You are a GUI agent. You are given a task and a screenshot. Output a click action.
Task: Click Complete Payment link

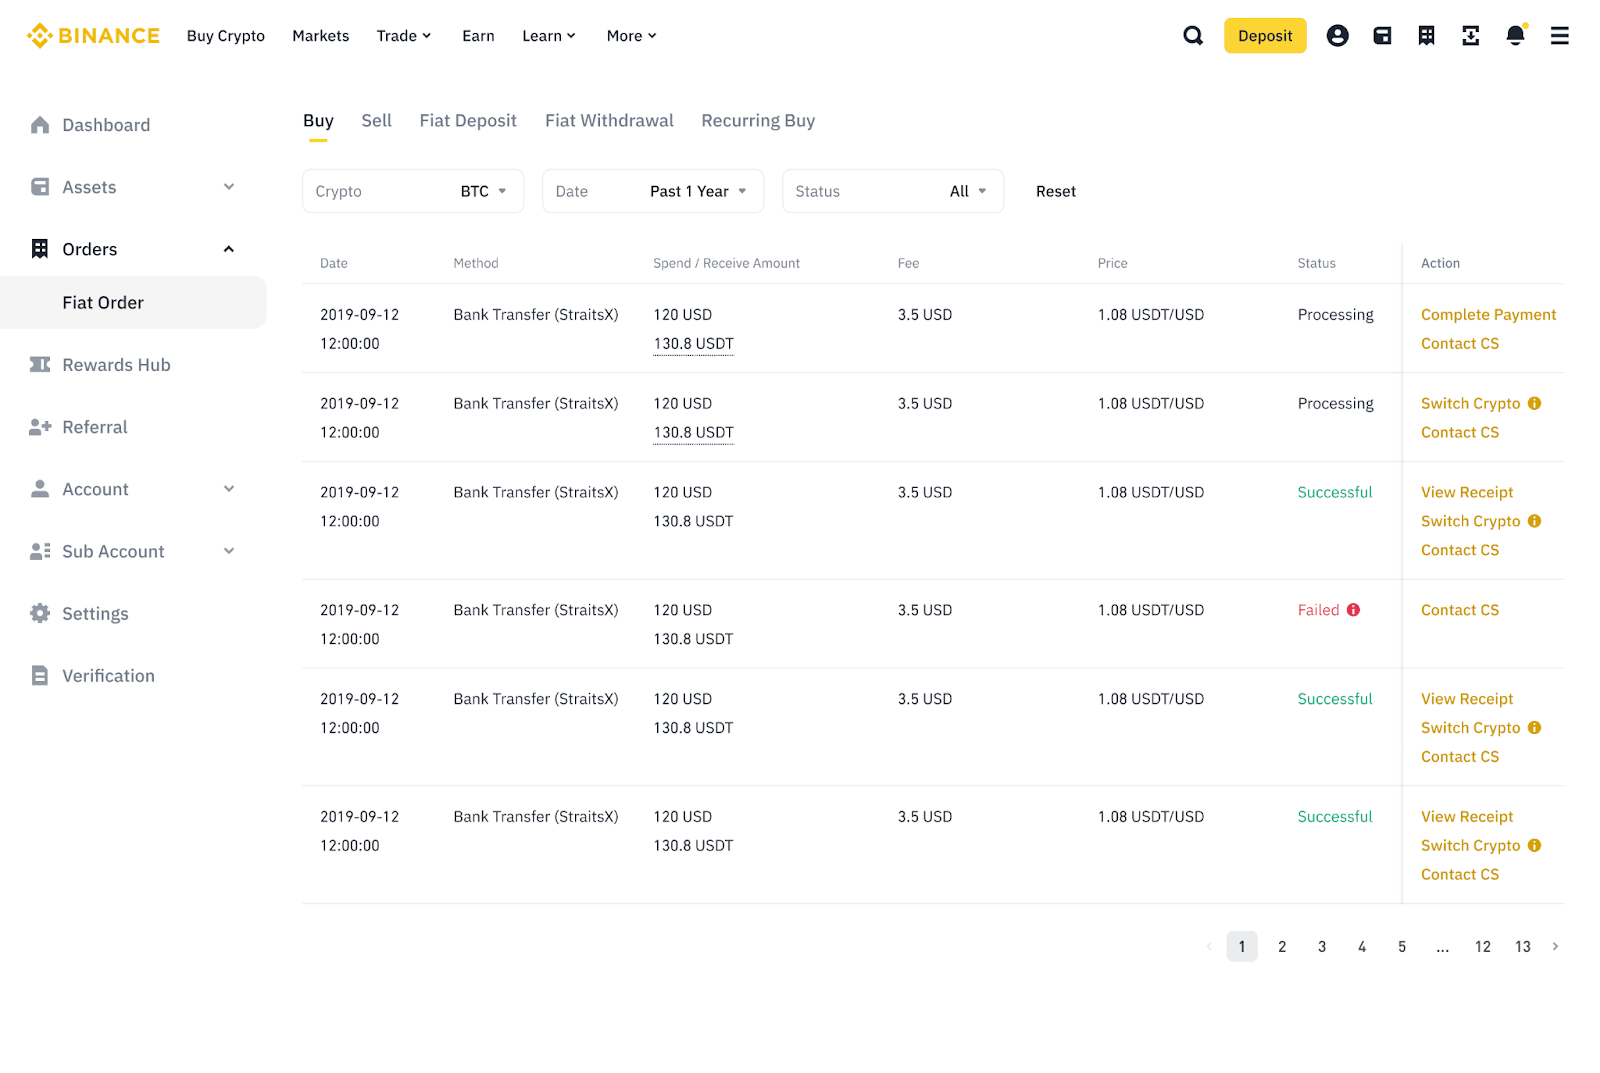[1488, 315]
